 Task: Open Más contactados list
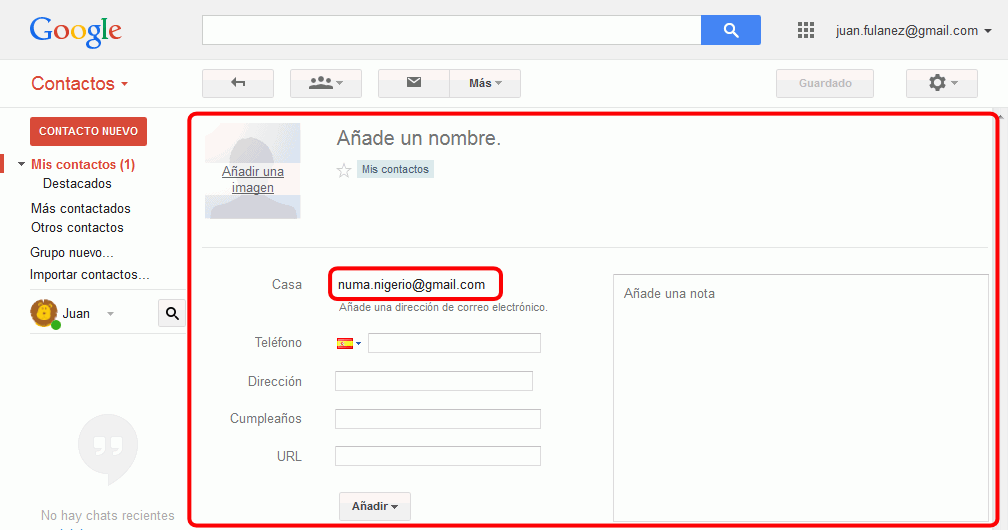coord(80,208)
